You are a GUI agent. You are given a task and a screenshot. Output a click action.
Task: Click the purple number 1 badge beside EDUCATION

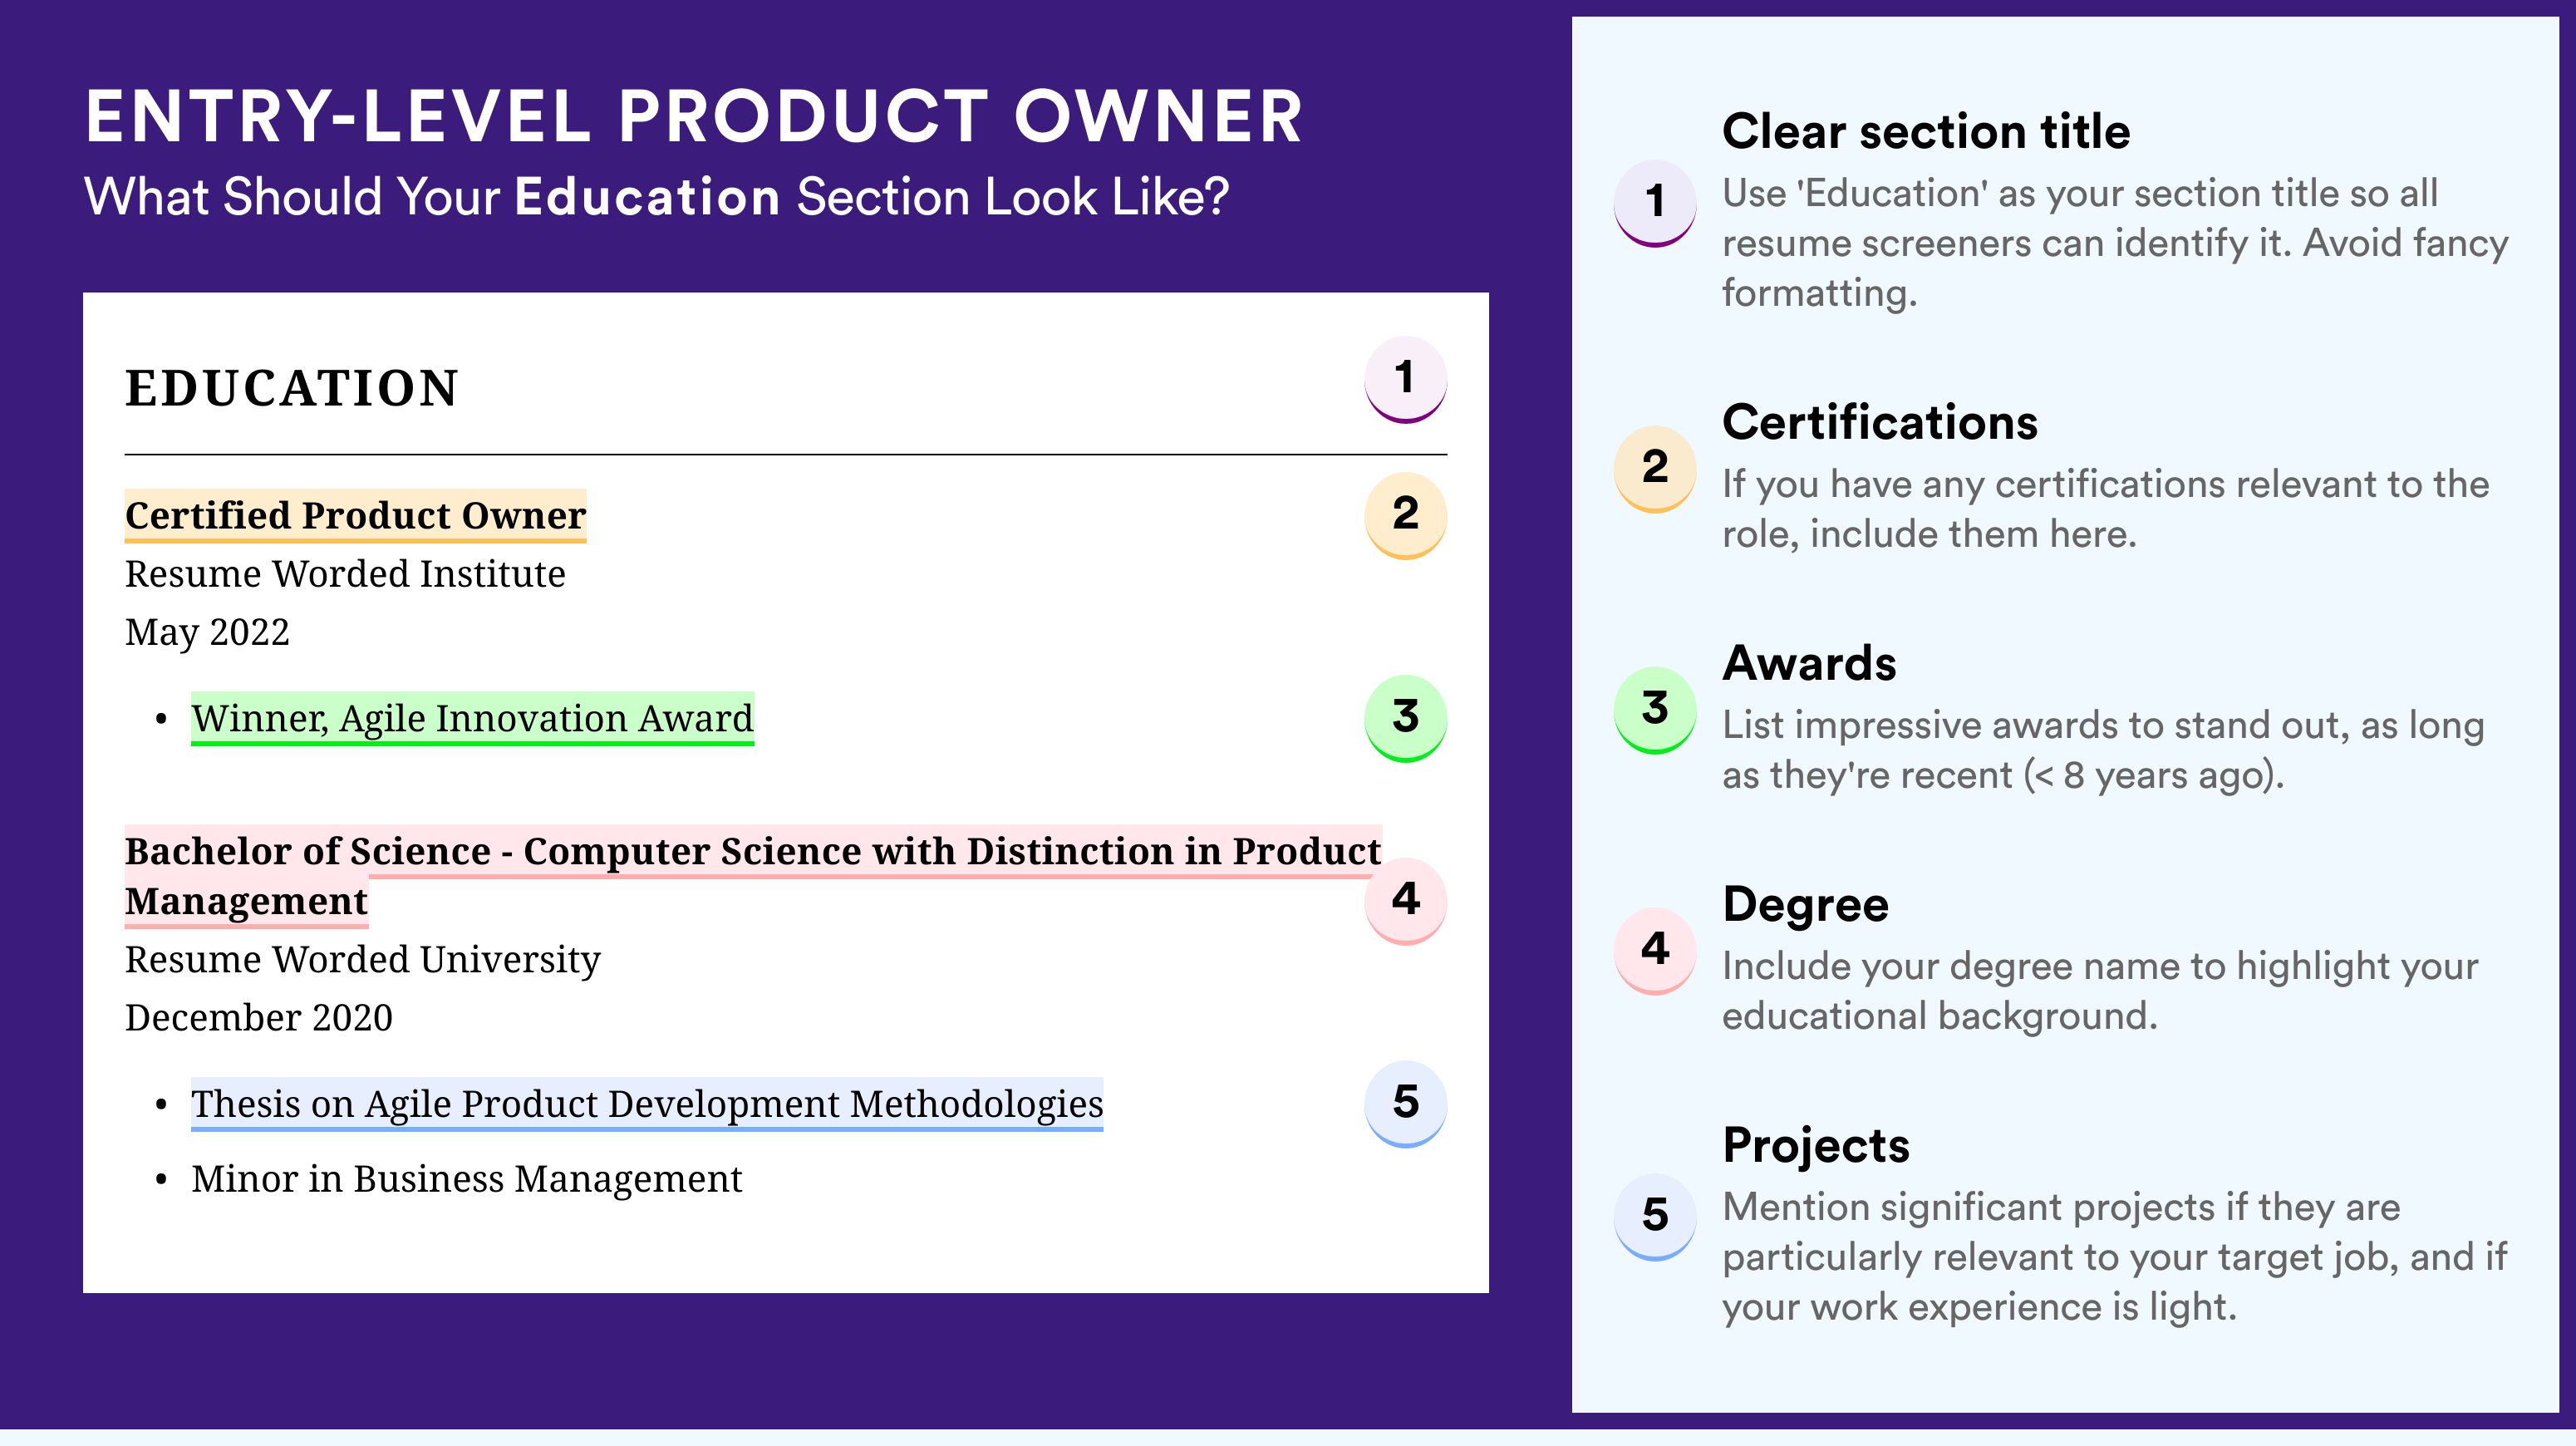[1405, 379]
